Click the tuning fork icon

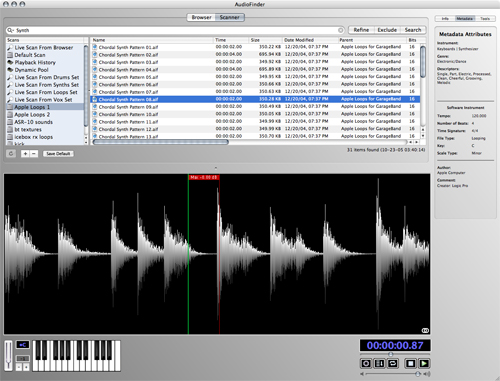[x=8, y=355]
